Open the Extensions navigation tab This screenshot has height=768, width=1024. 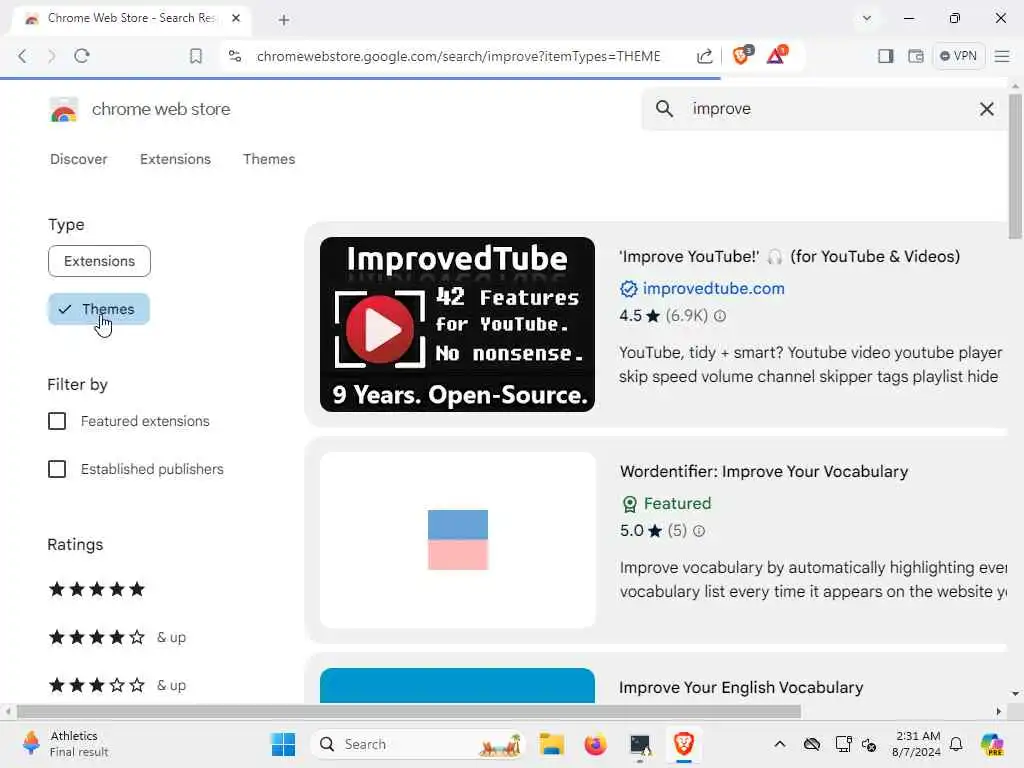(175, 159)
